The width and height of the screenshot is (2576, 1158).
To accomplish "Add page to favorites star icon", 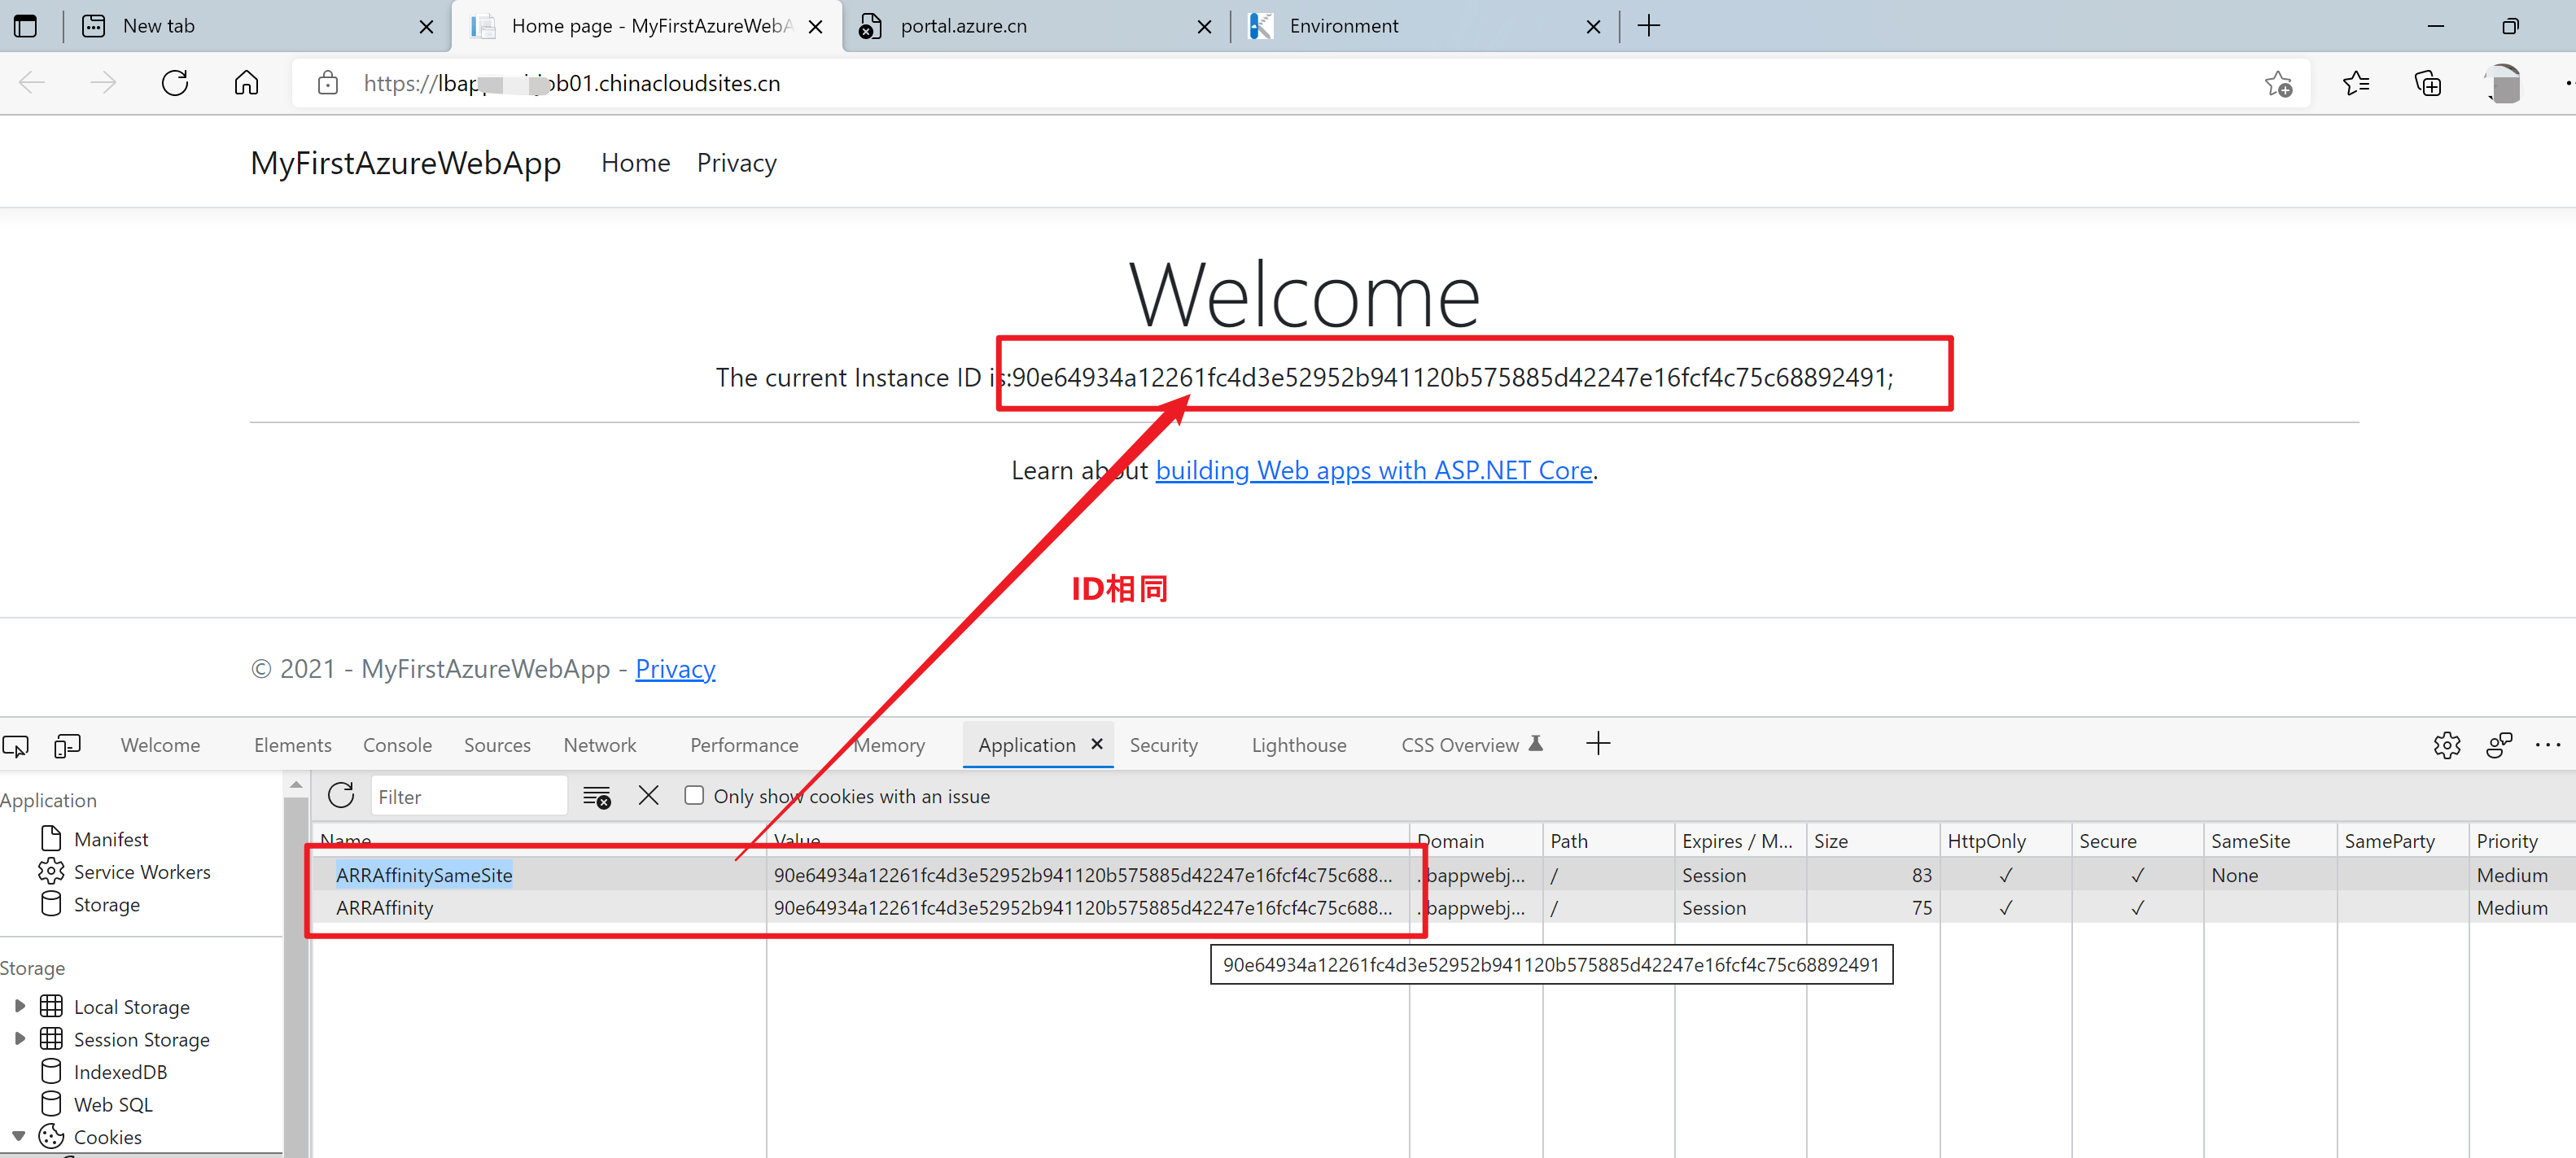I will click(x=2277, y=84).
